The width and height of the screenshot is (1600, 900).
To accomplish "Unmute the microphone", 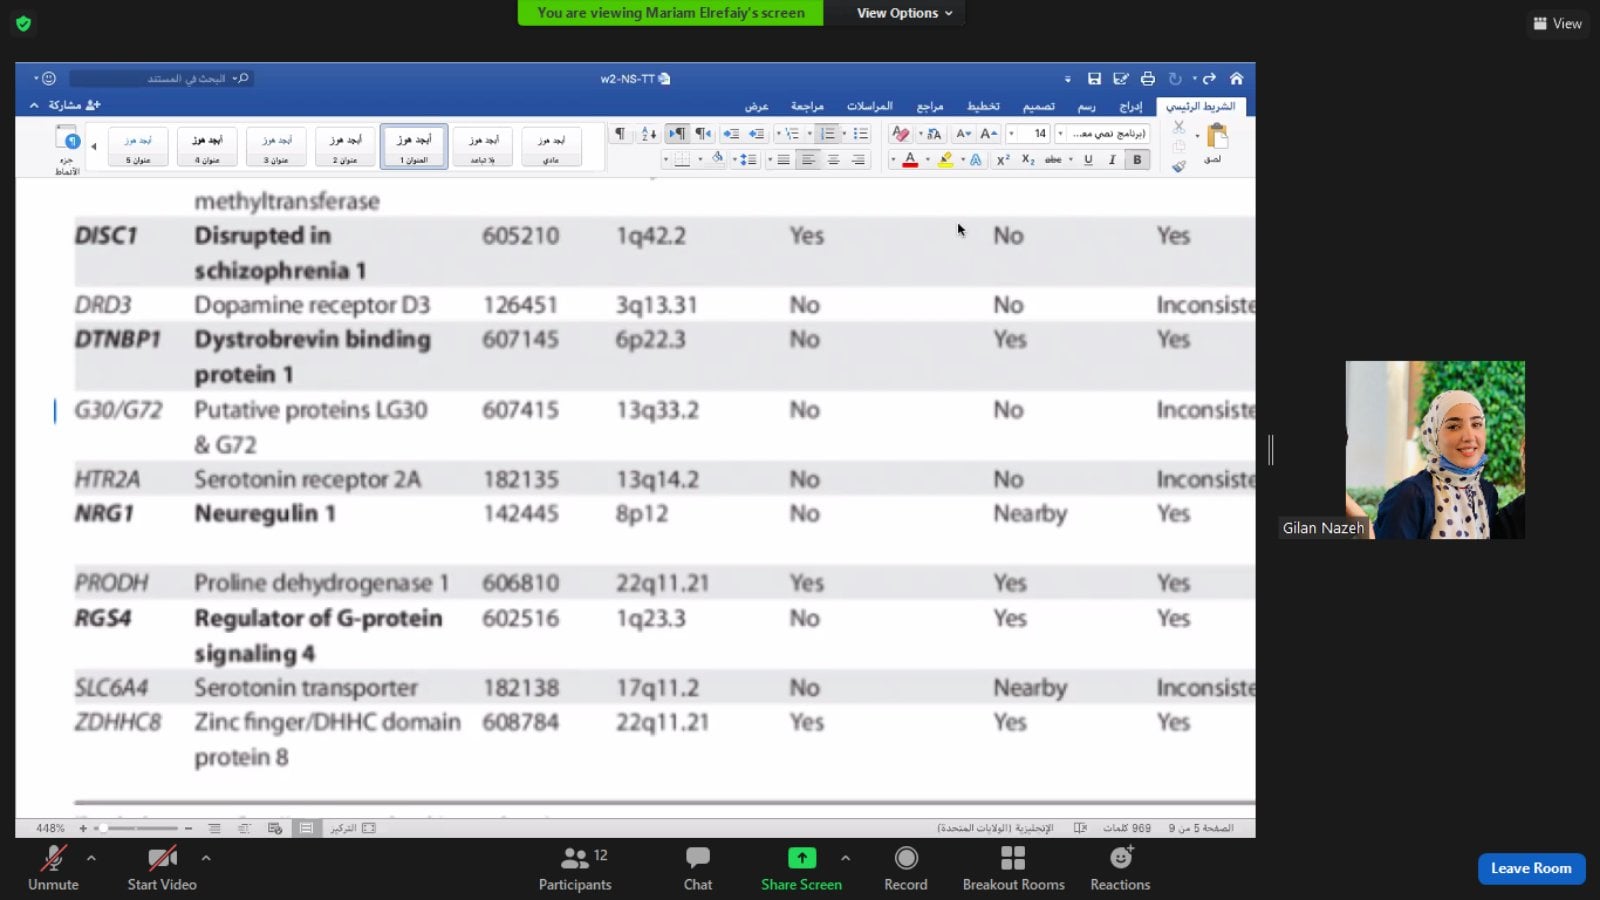I will (53, 858).
